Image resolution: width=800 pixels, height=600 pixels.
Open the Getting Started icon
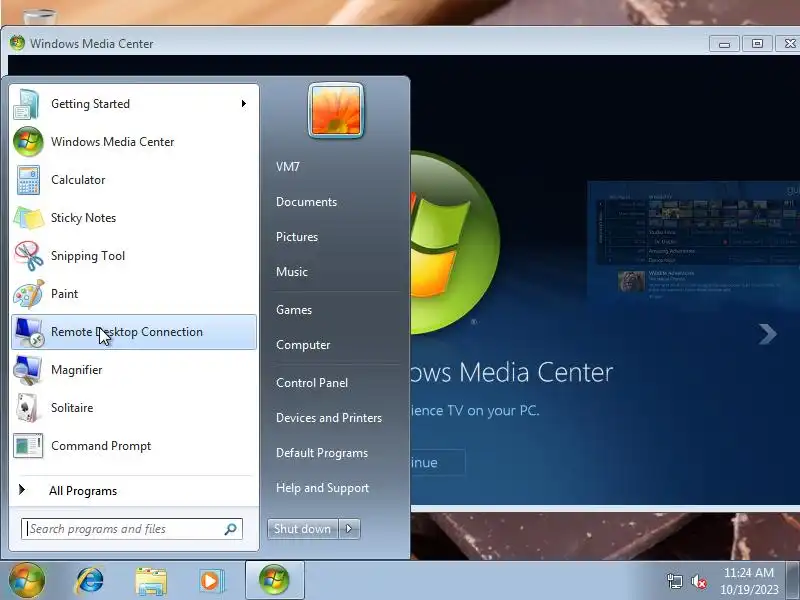click(x=27, y=104)
